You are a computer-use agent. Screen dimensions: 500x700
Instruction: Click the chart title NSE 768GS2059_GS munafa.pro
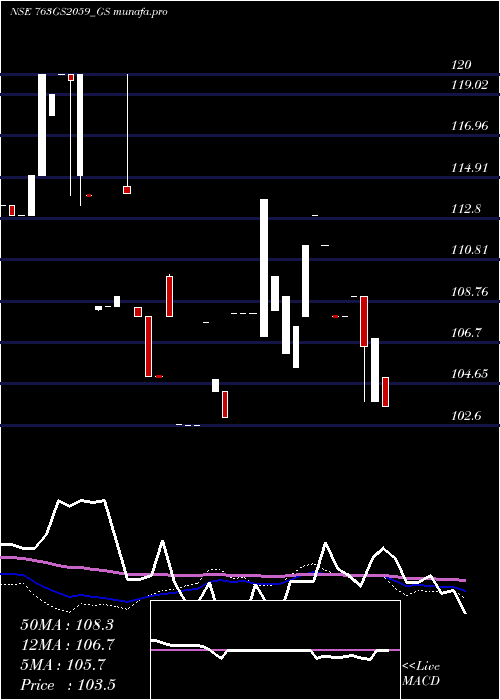89,12
